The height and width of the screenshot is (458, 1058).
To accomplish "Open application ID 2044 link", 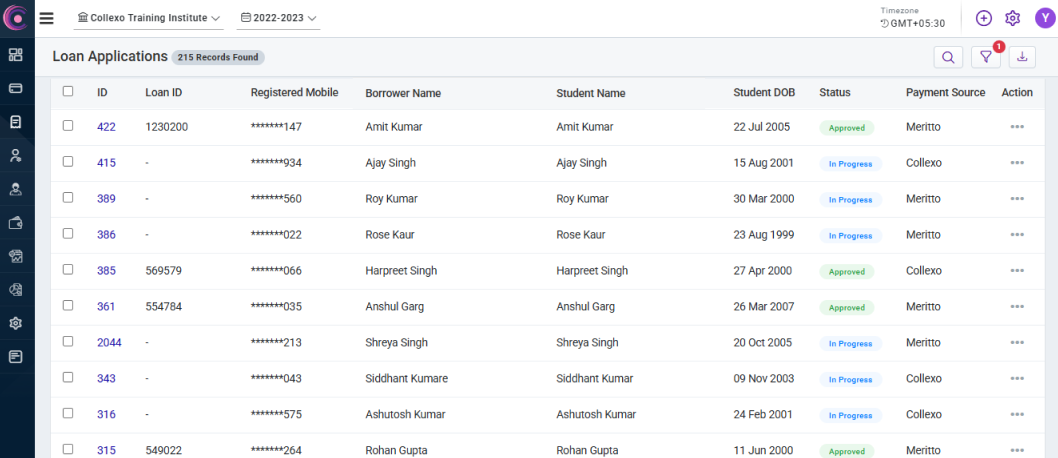I will tap(109, 343).
